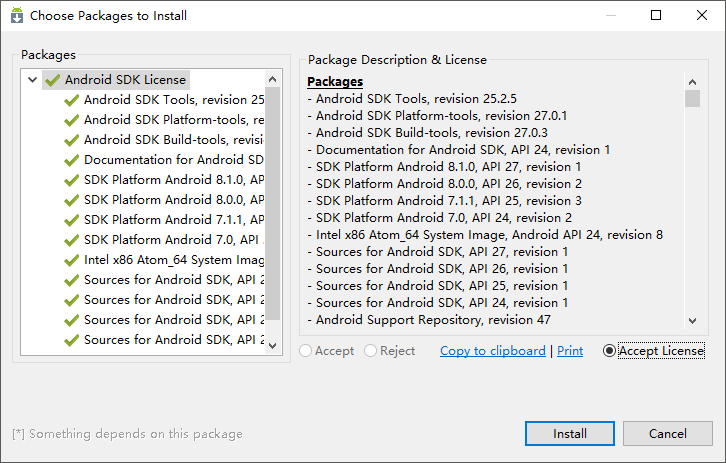Select the Accept radio button

coord(306,351)
